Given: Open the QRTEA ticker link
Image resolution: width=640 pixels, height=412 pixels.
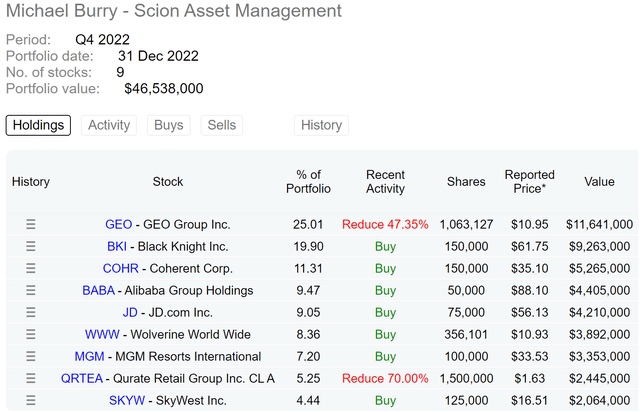Looking at the screenshot, I should tap(82, 379).
